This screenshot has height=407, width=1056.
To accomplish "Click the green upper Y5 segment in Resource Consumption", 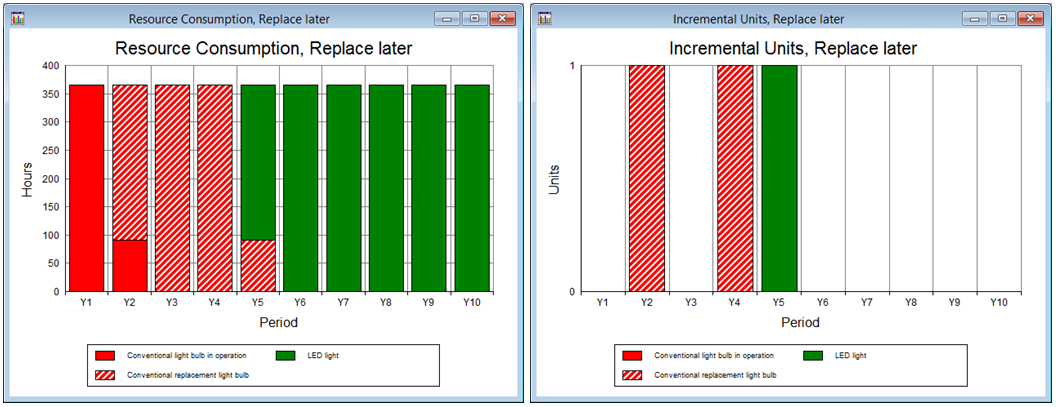I will (258, 162).
